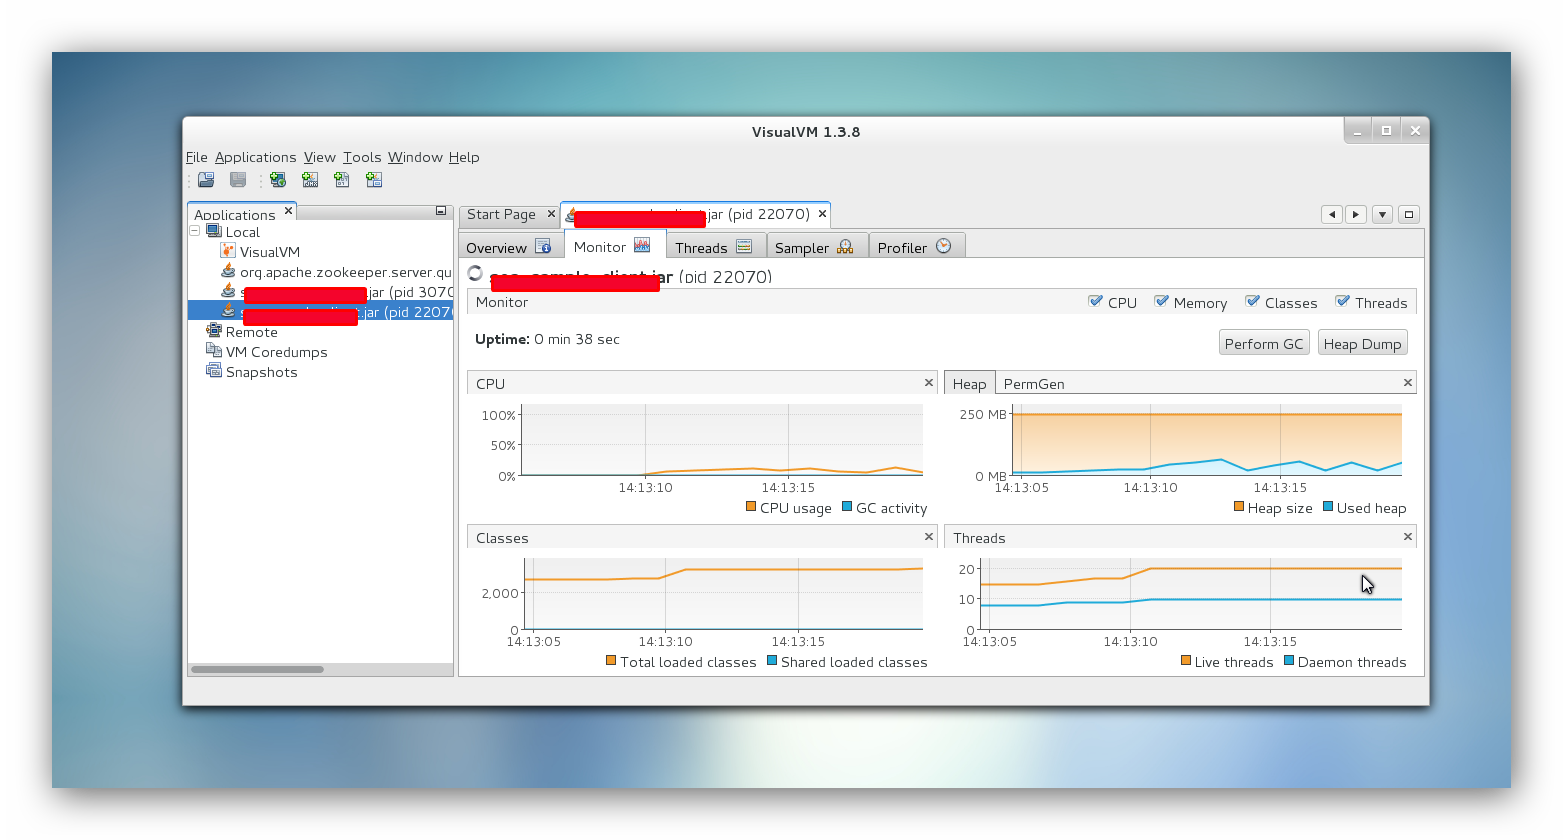The width and height of the screenshot is (1563, 840).
Task: Close the Threads chart panel
Action: pyautogui.click(x=1407, y=536)
